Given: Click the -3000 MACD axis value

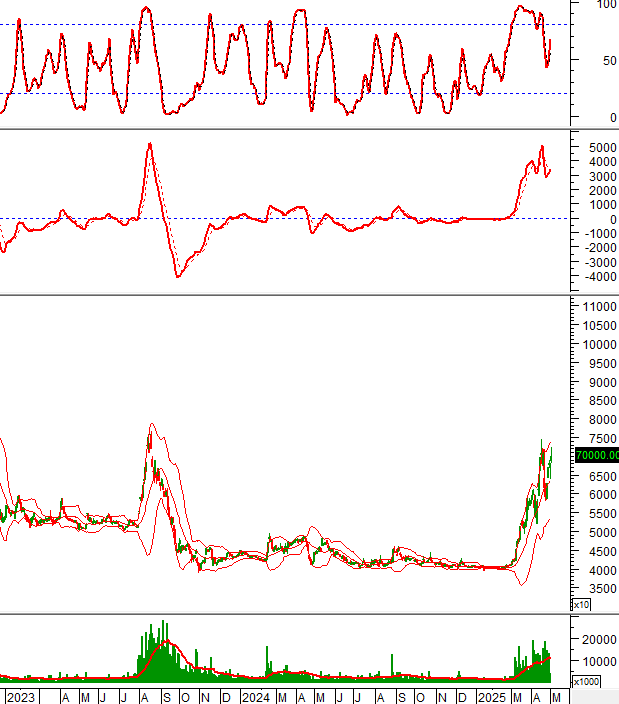Looking at the screenshot, I should click(600, 262).
